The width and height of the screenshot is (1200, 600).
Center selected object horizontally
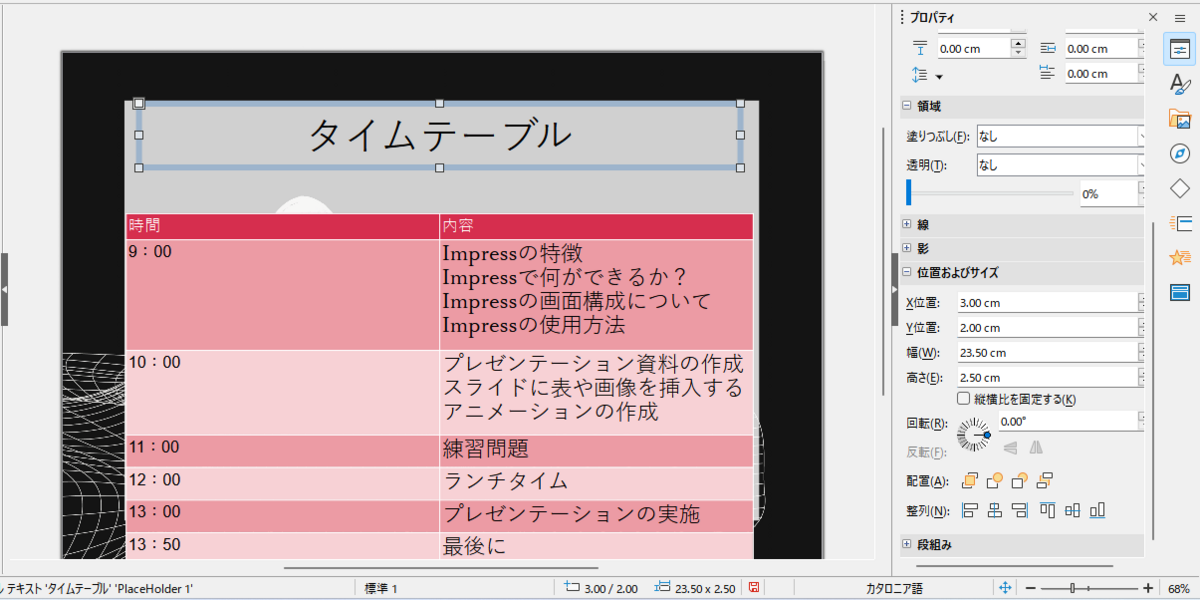[x=994, y=511]
